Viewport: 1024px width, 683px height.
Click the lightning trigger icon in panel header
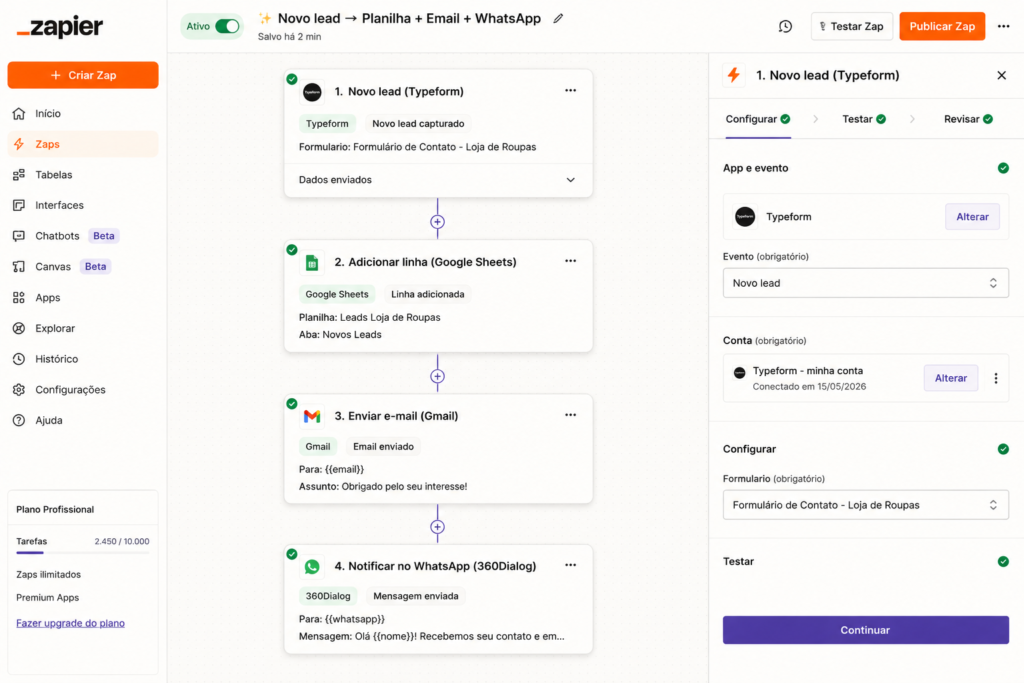click(734, 75)
